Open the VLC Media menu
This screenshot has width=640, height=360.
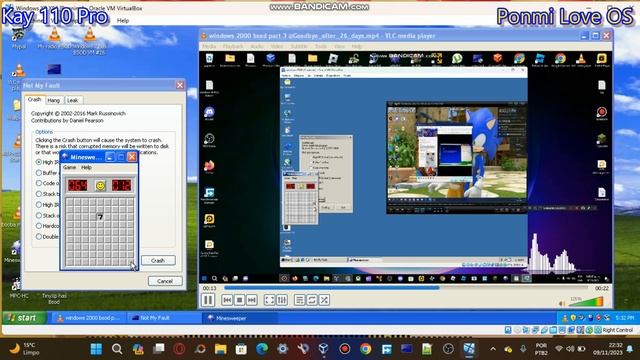click(x=209, y=47)
